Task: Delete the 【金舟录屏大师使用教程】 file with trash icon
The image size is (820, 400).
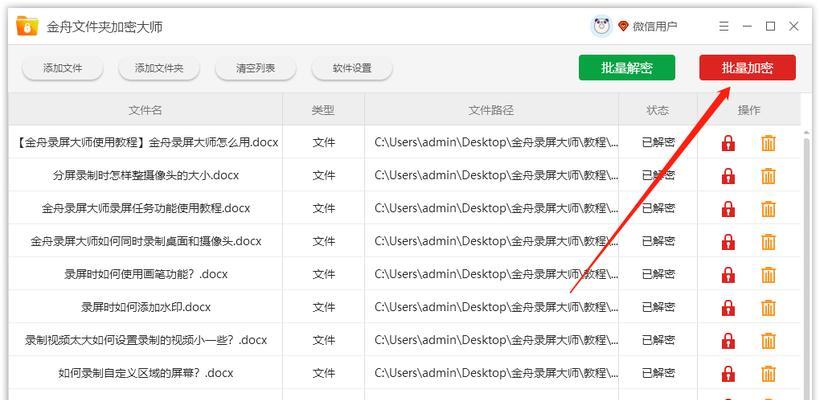Action: (x=768, y=143)
